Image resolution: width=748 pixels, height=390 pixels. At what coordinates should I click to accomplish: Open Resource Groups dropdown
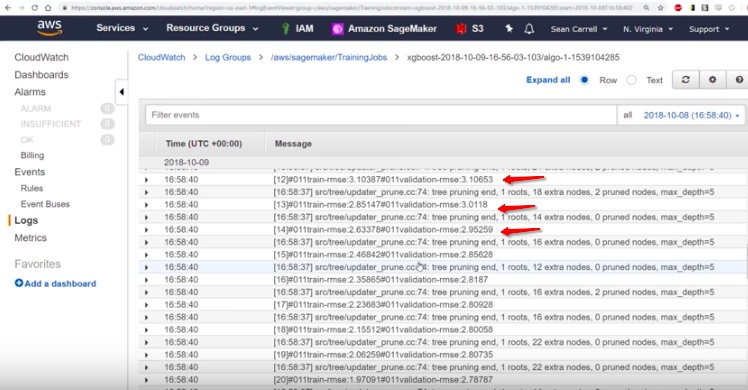click(x=212, y=28)
